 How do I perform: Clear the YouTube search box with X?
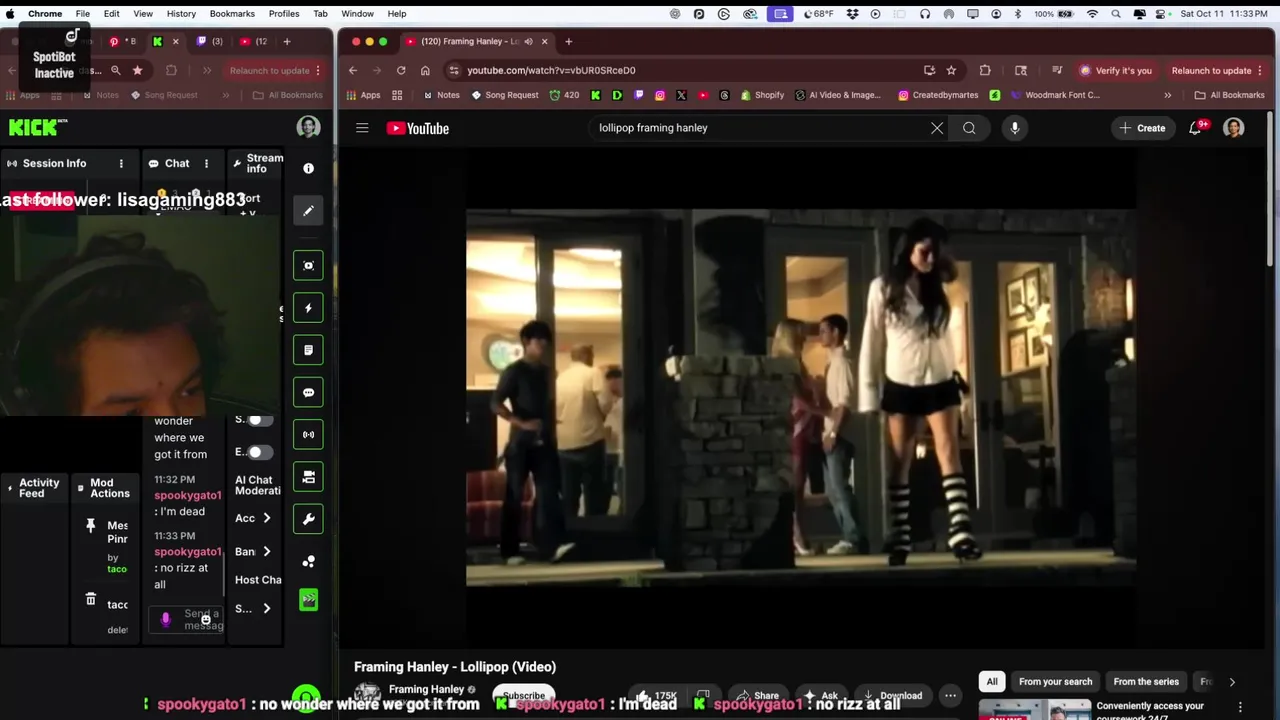pyautogui.click(x=937, y=128)
